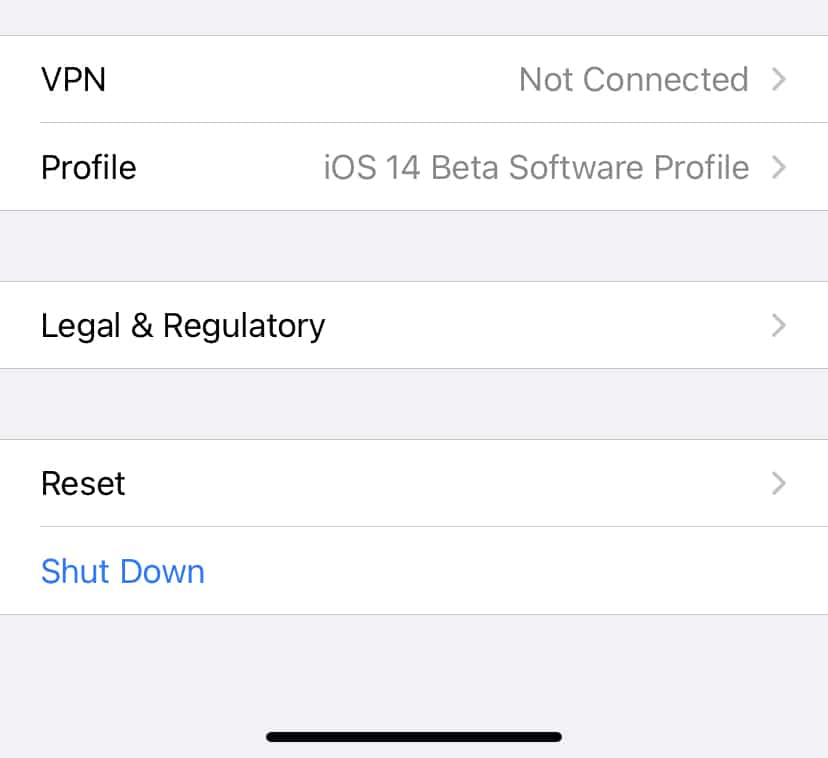Tap the Reset row's chevron arrow
The width and height of the screenshot is (828, 758).
point(779,484)
